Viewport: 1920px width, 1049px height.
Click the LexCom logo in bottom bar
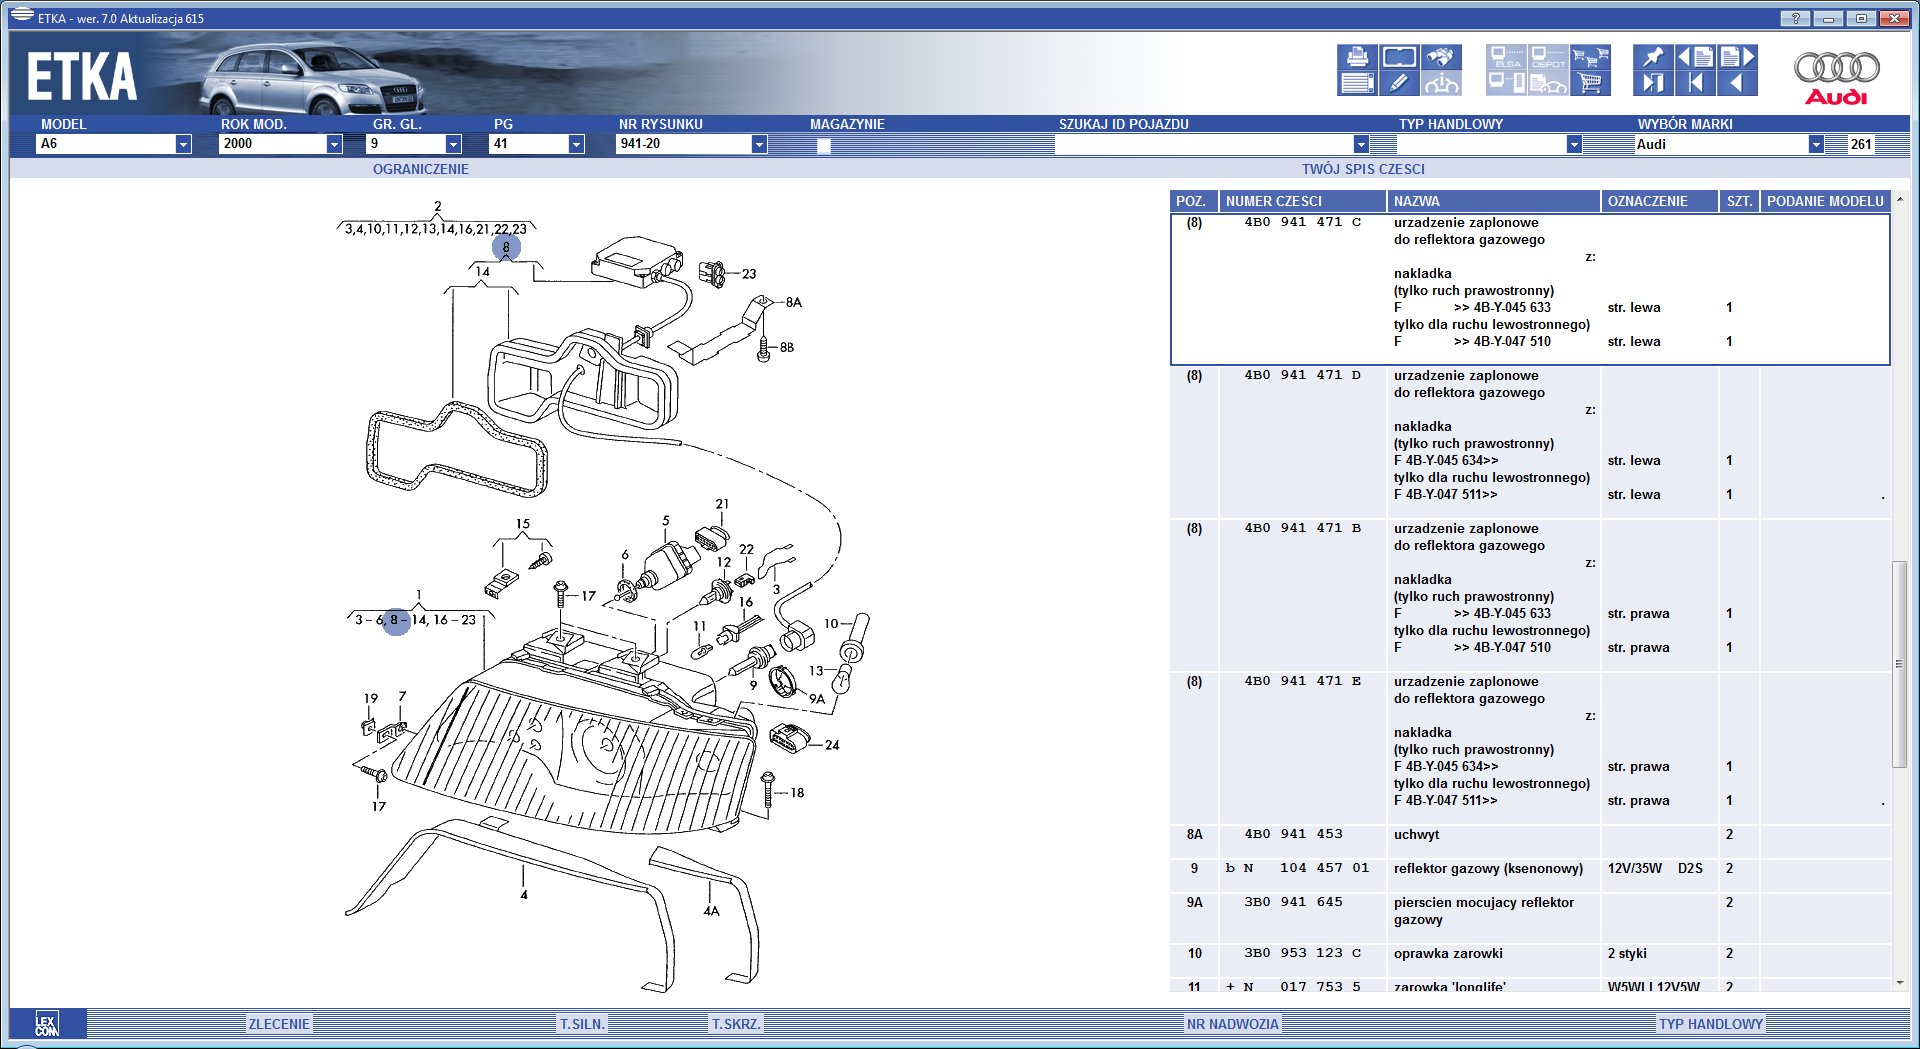click(x=47, y=1024)
